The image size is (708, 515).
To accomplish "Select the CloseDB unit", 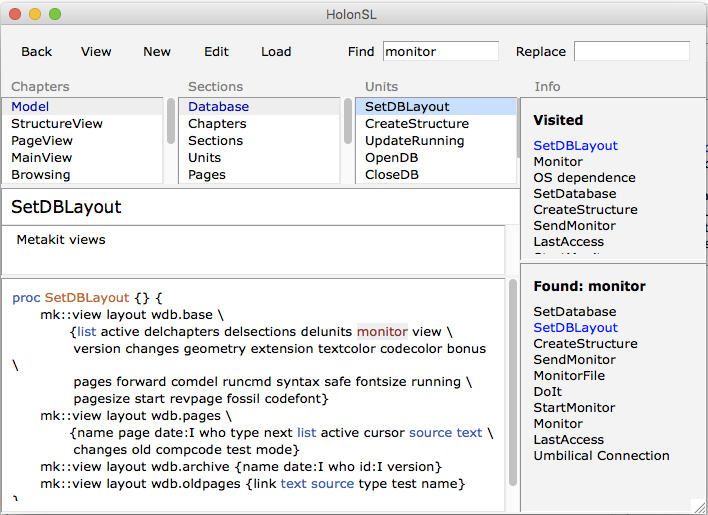I will [392, 175].
